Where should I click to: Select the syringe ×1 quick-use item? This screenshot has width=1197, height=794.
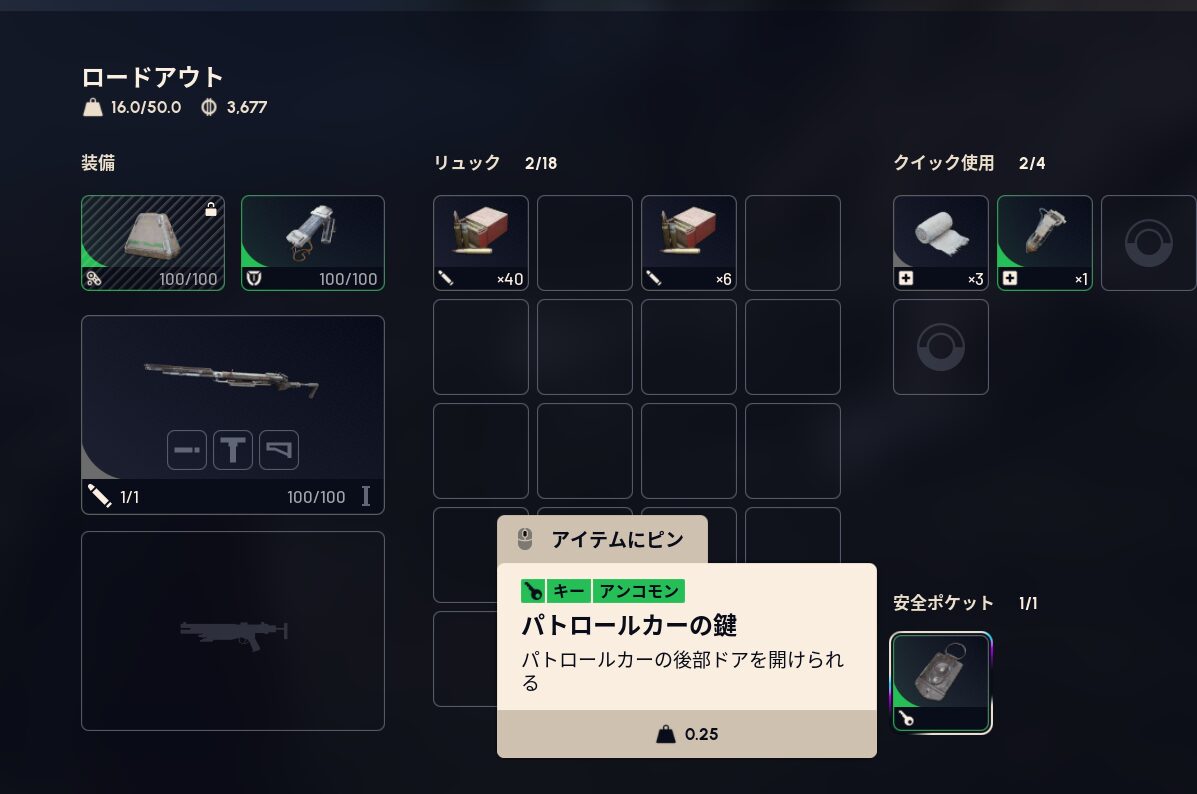coord(1044,243)
